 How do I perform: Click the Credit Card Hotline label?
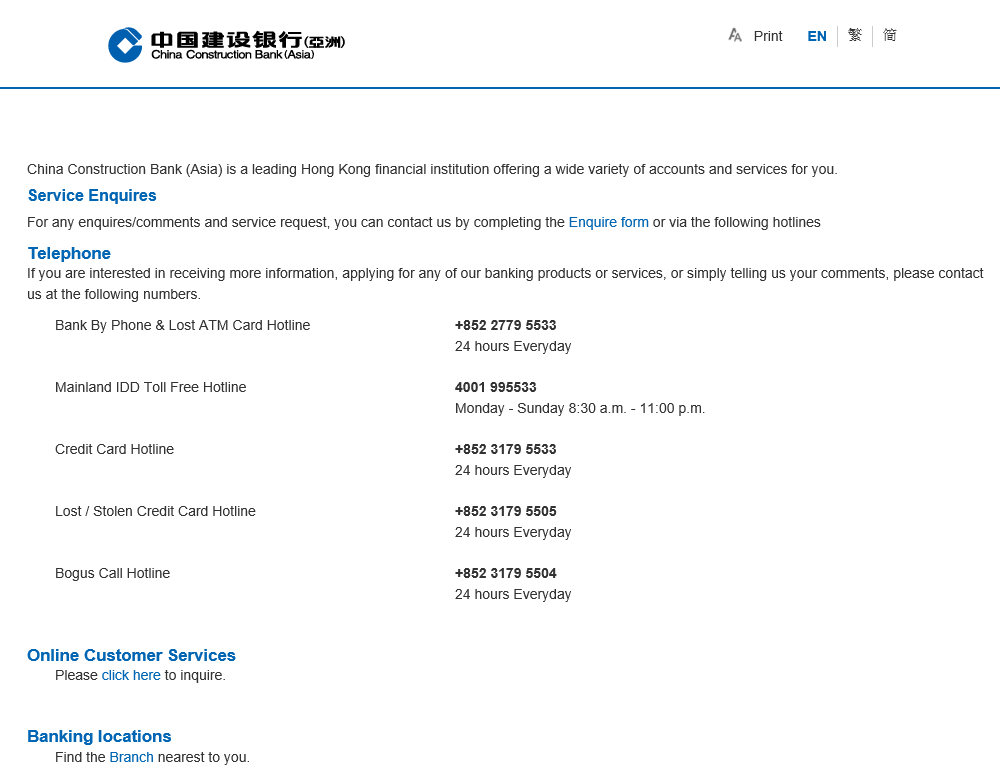(114, 449)
